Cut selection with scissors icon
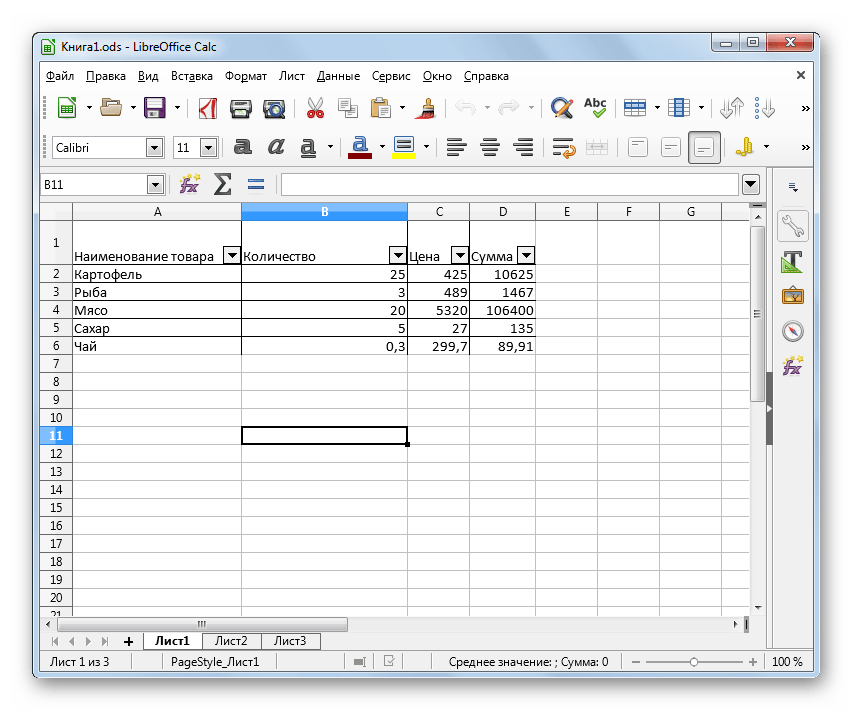 [x=315, y=108]
